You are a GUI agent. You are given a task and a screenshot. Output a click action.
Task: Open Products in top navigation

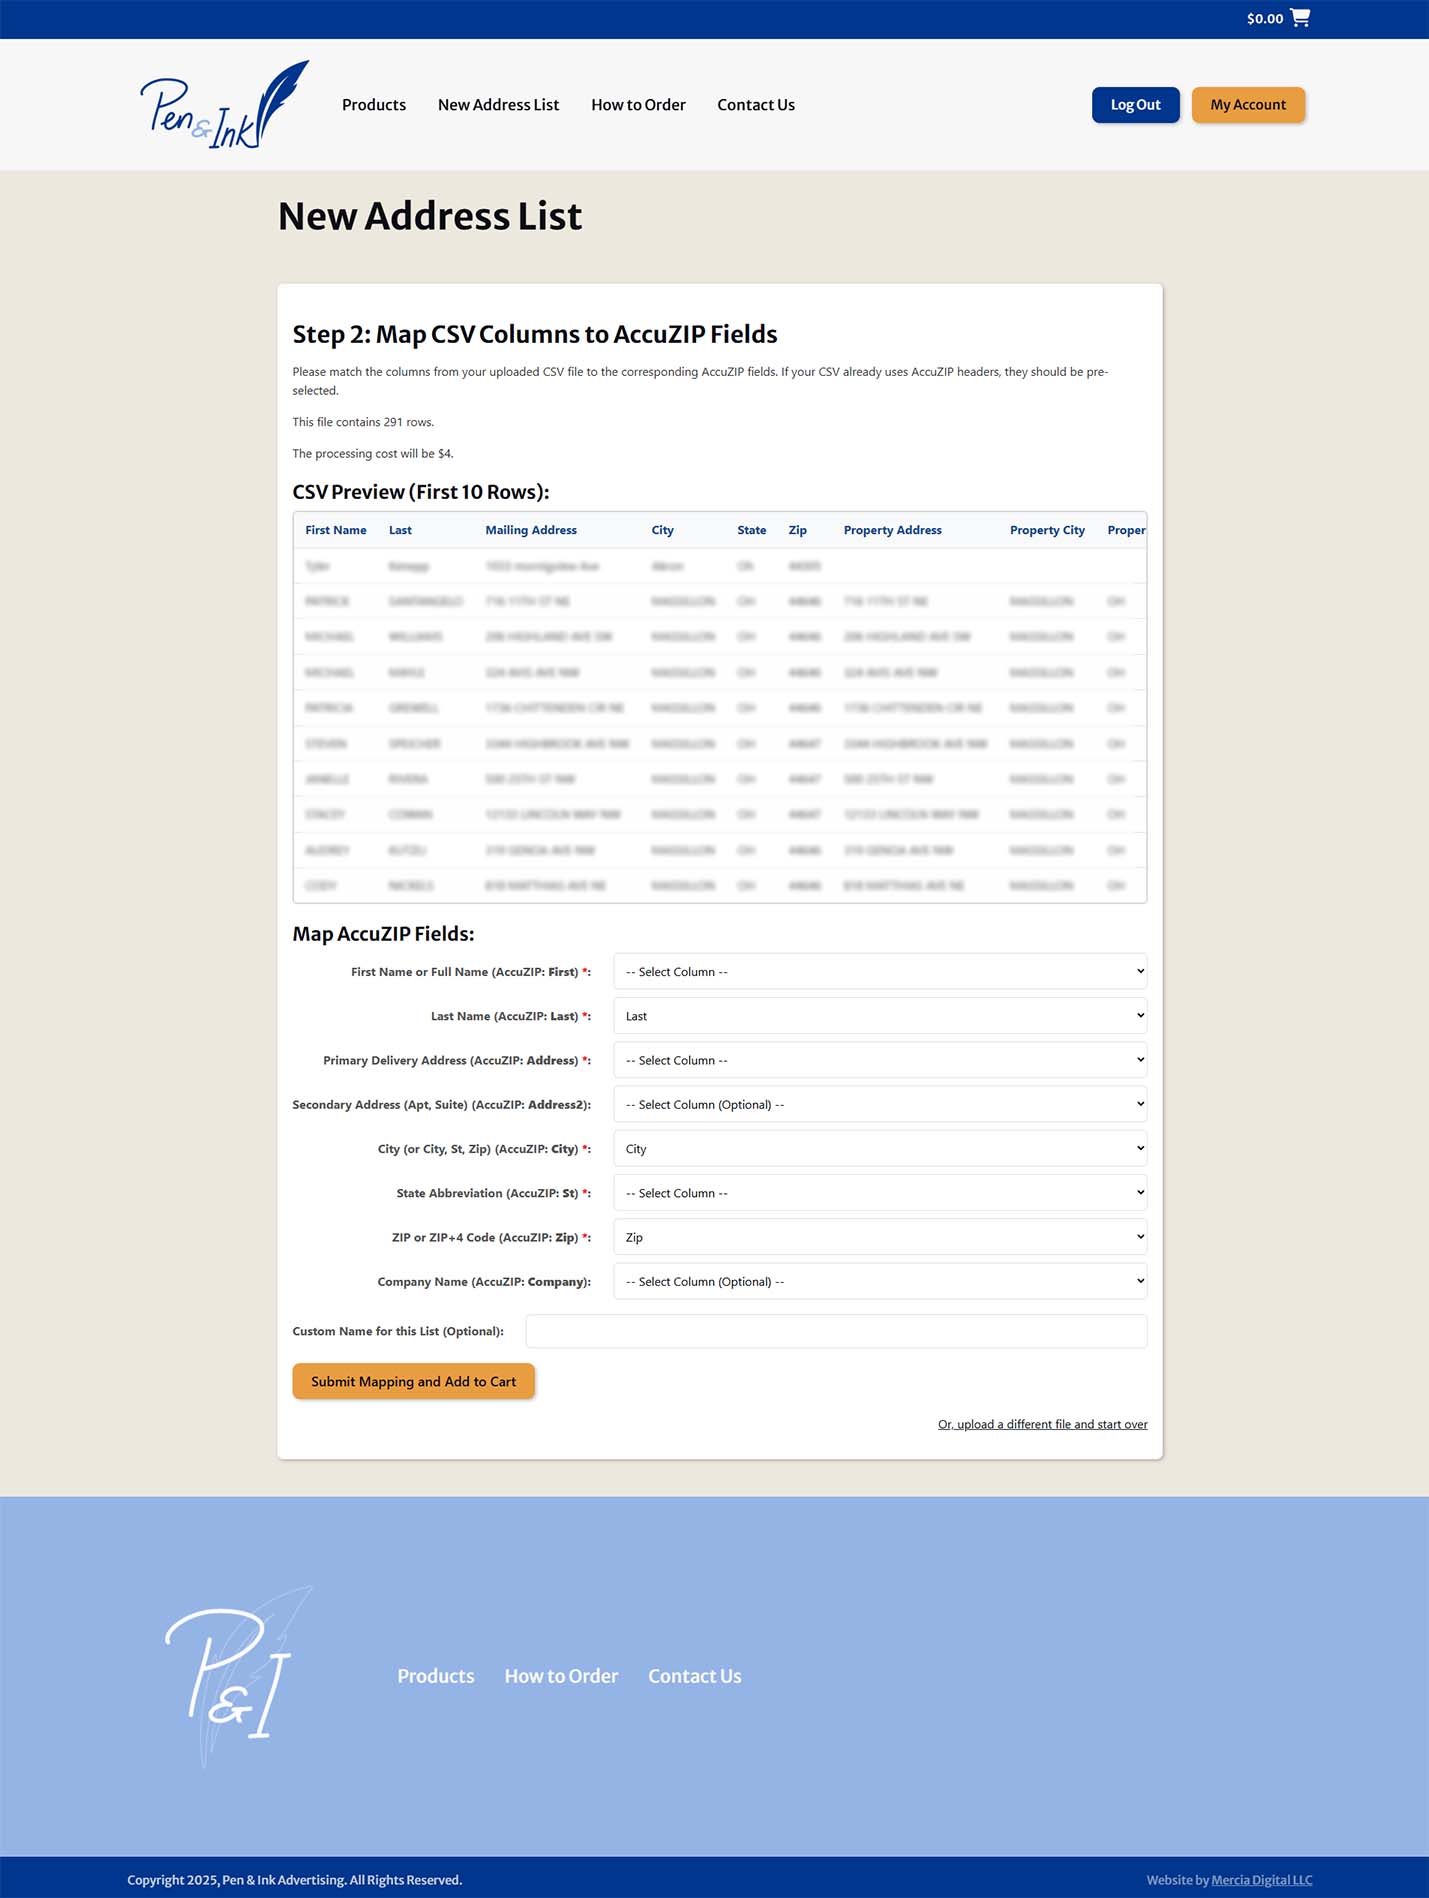374,105
